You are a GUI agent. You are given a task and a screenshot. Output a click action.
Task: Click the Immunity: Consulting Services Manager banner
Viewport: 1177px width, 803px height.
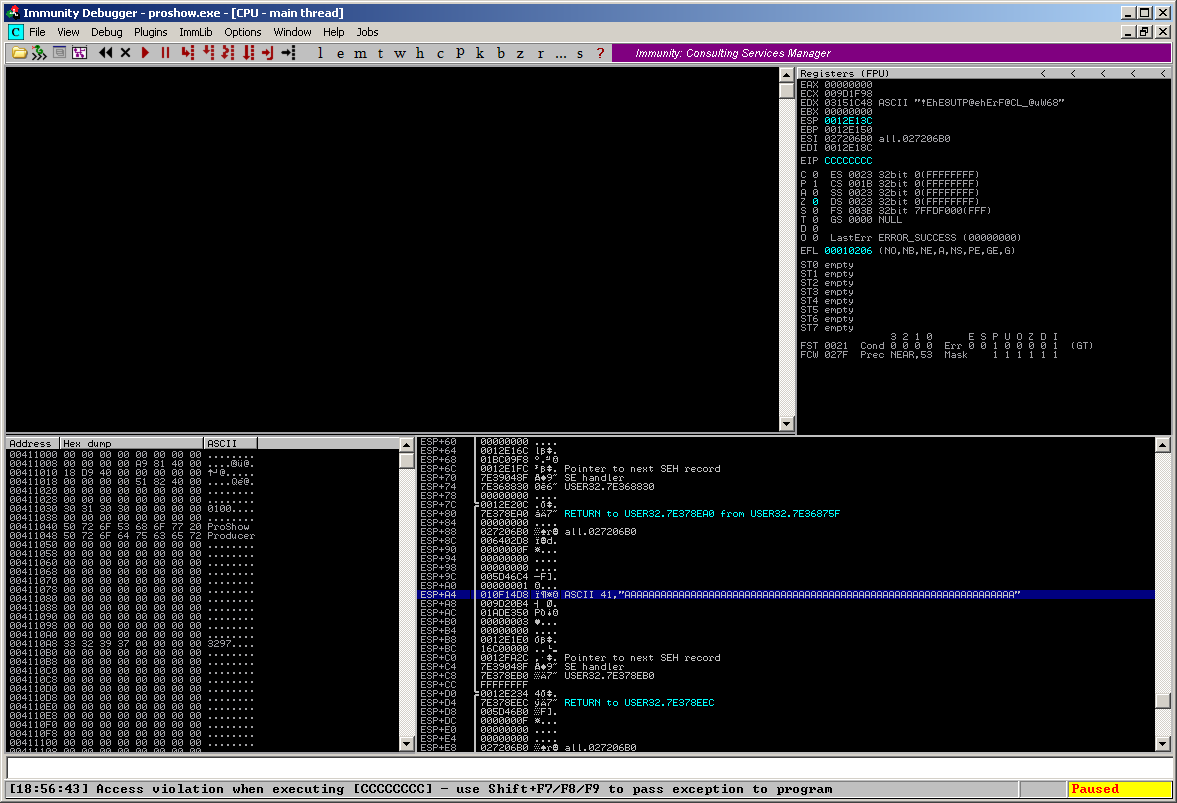[891, 53]
